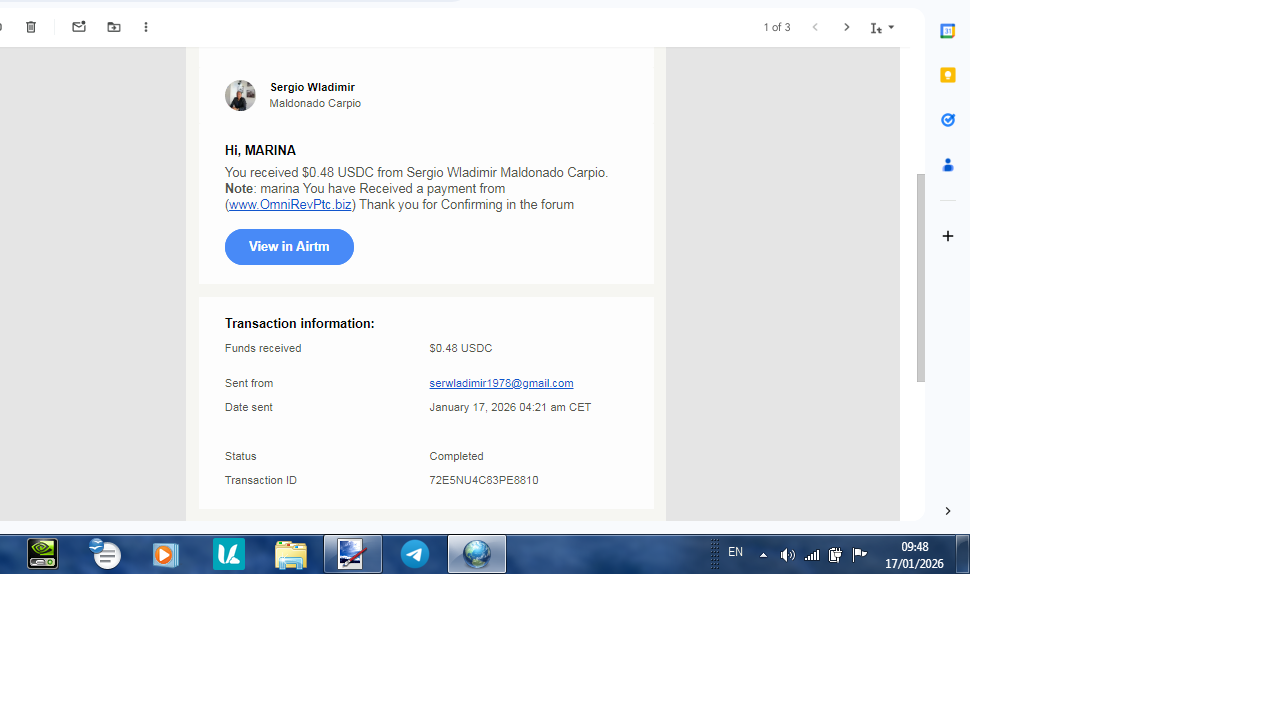Show hidden tray icons arrow

coord(763,555)
